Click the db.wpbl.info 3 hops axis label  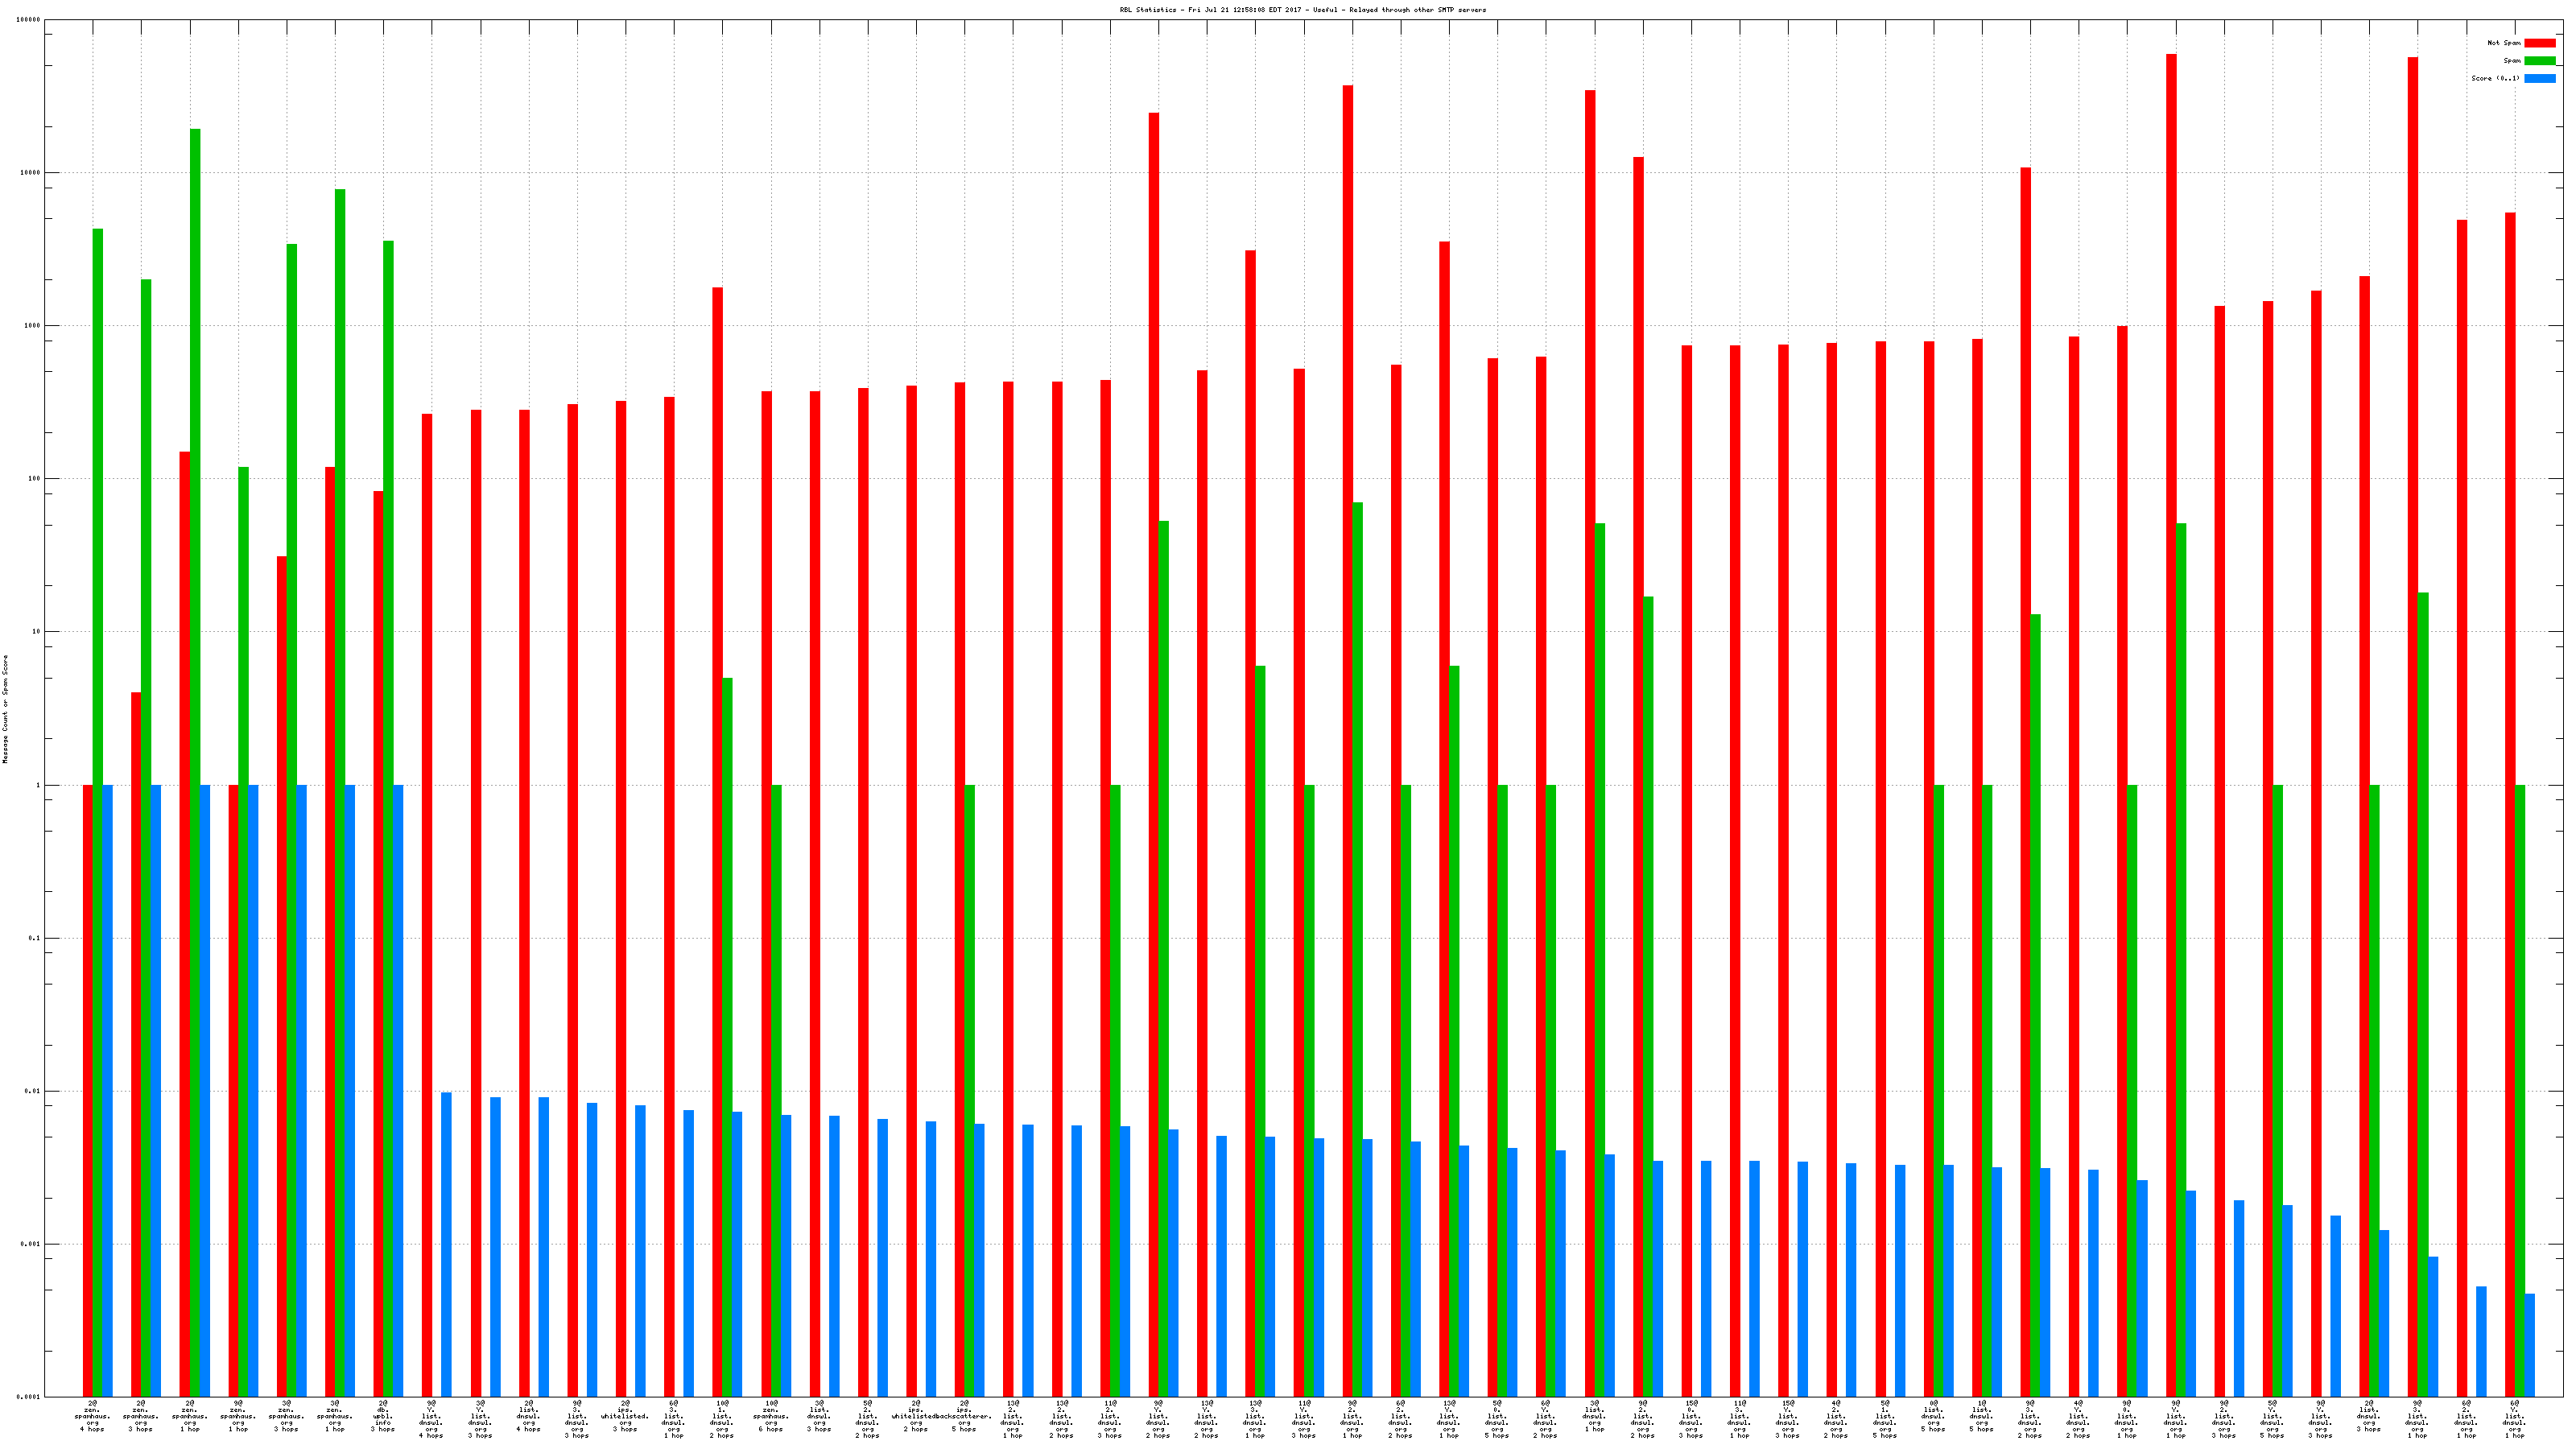(x=383, y=1416)
